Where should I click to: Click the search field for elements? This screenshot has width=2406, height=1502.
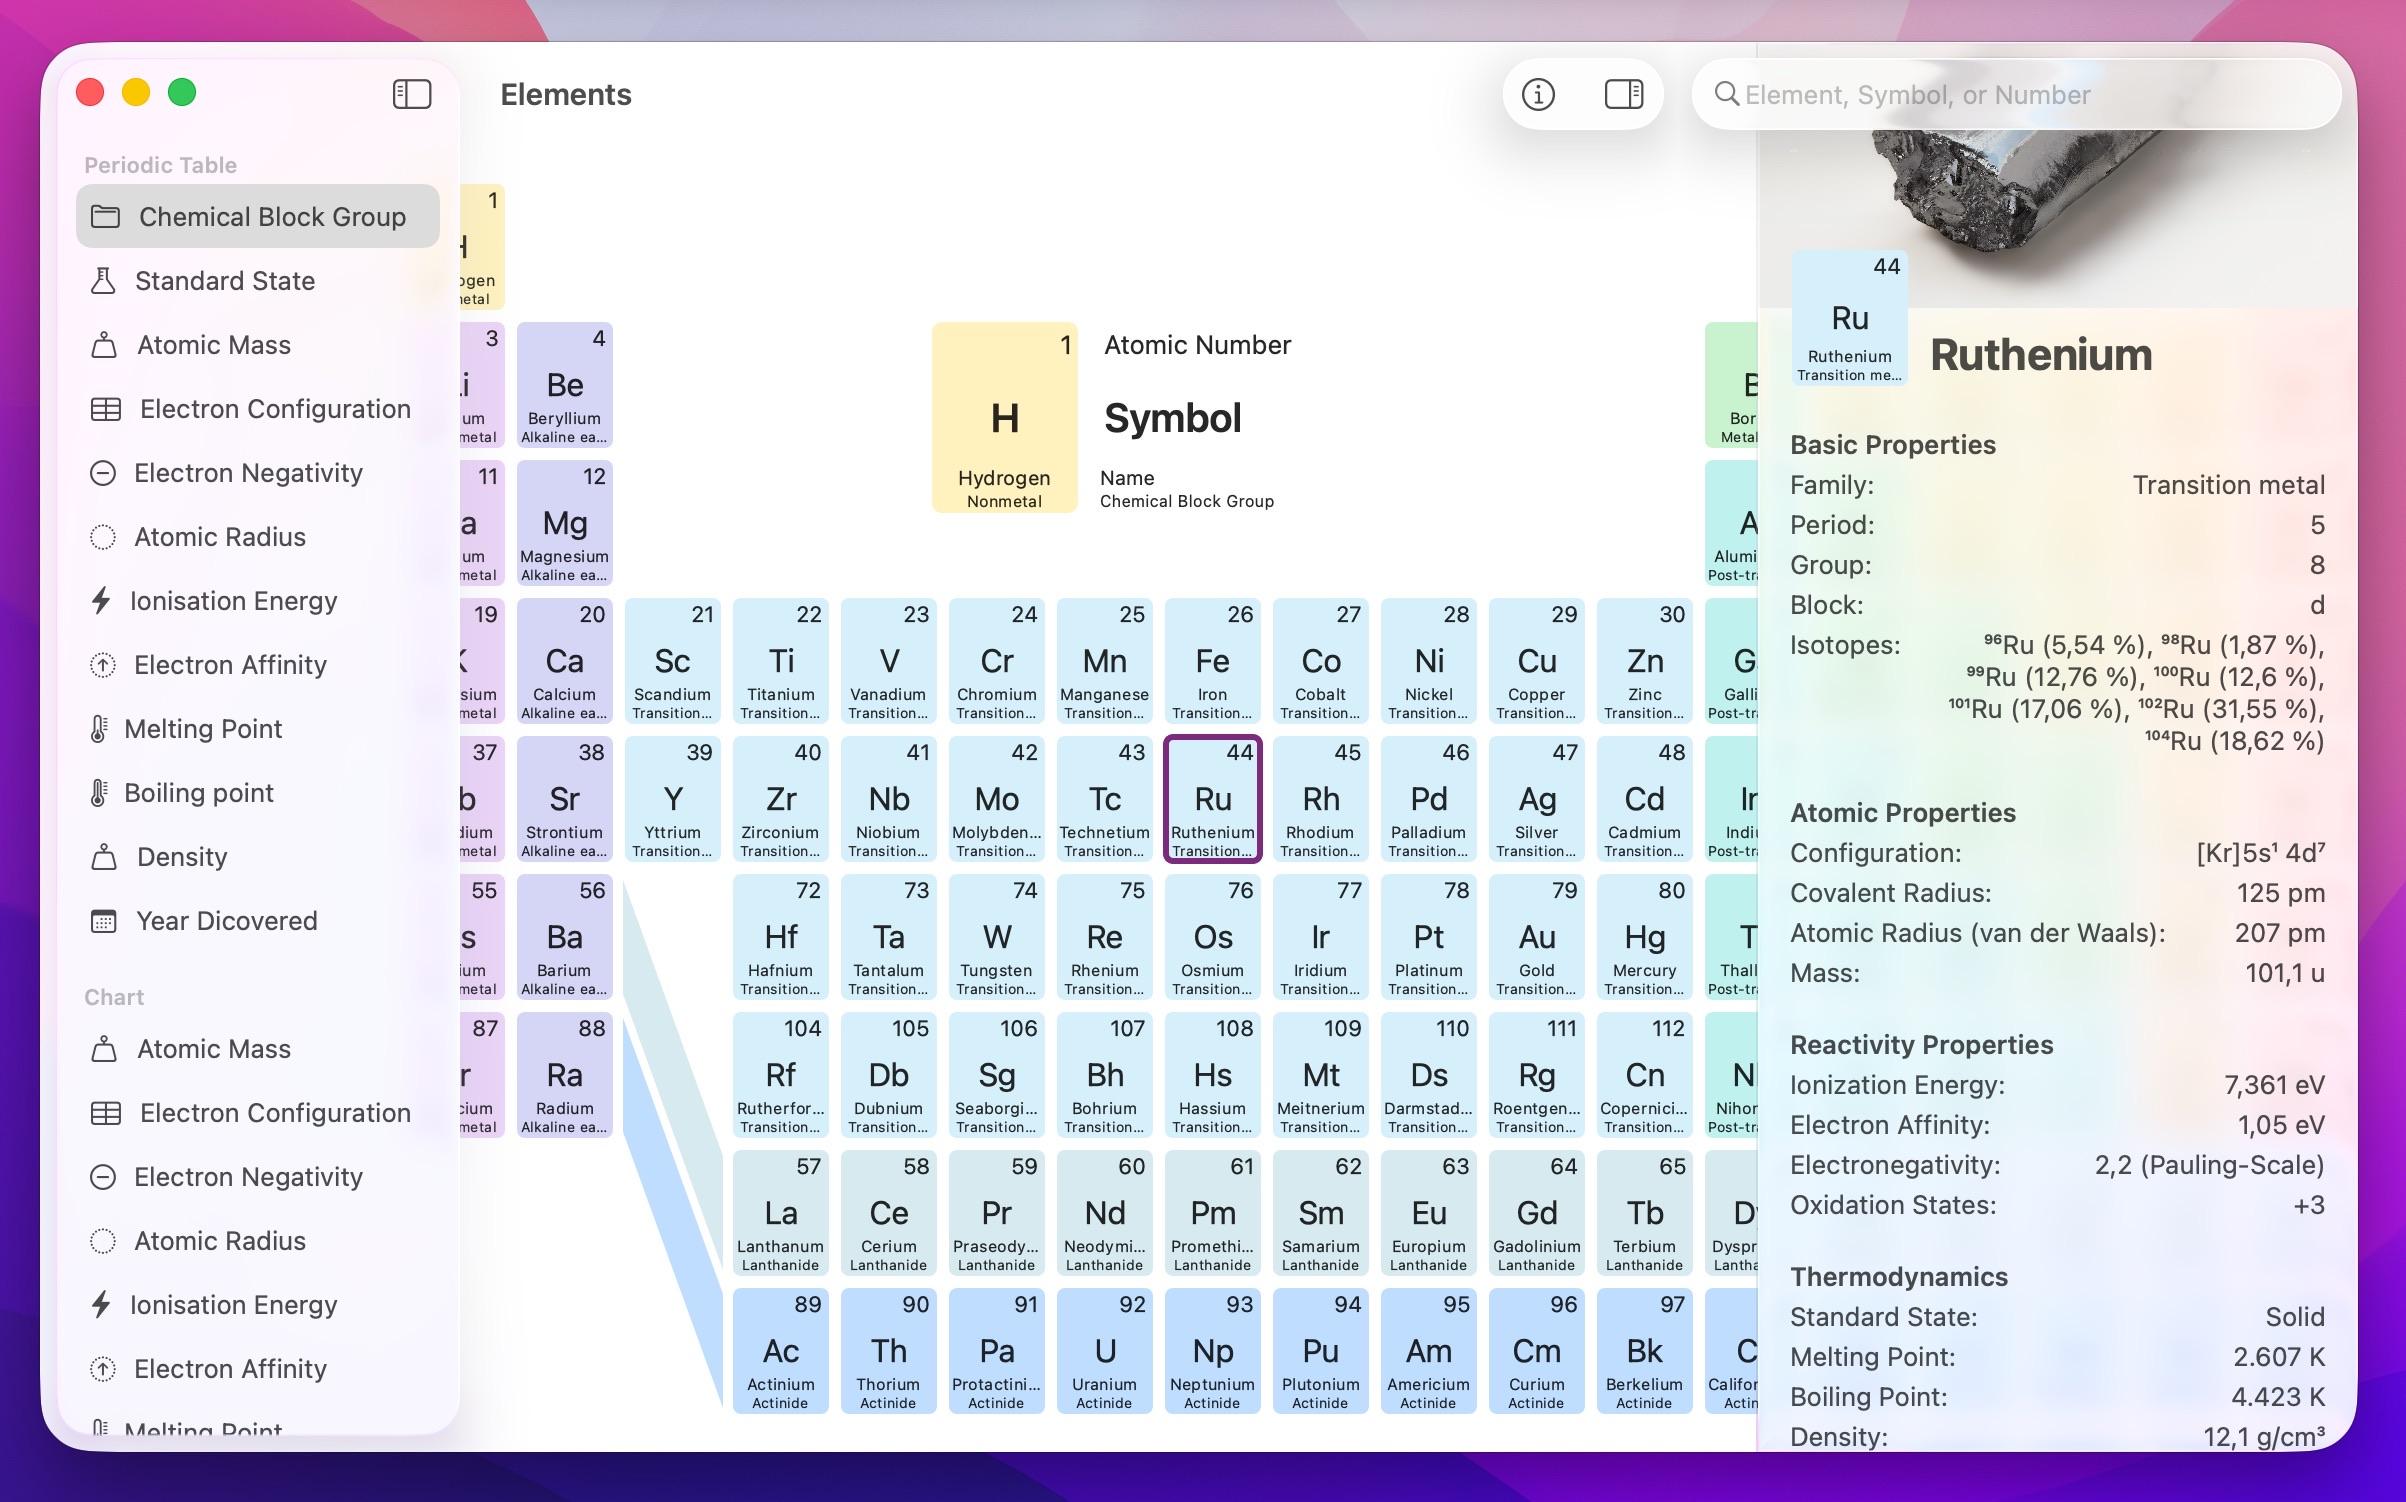coord(2016,94)
